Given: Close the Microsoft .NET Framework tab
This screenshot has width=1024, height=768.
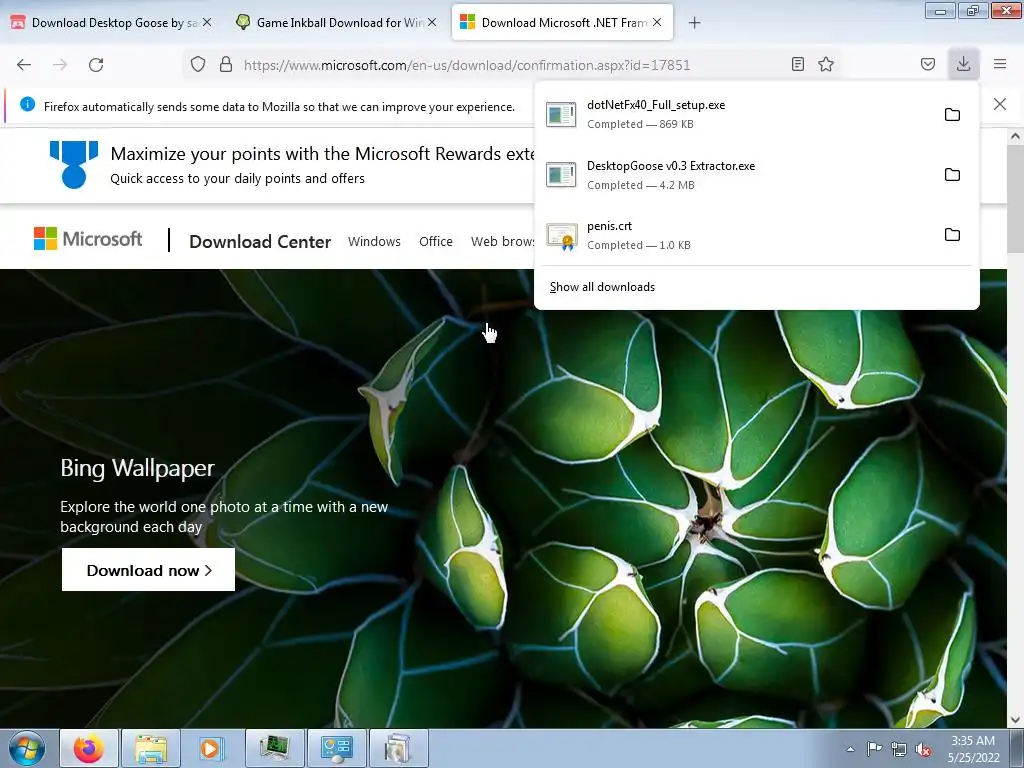Looking at the screenshot, I should click(657, 22).
